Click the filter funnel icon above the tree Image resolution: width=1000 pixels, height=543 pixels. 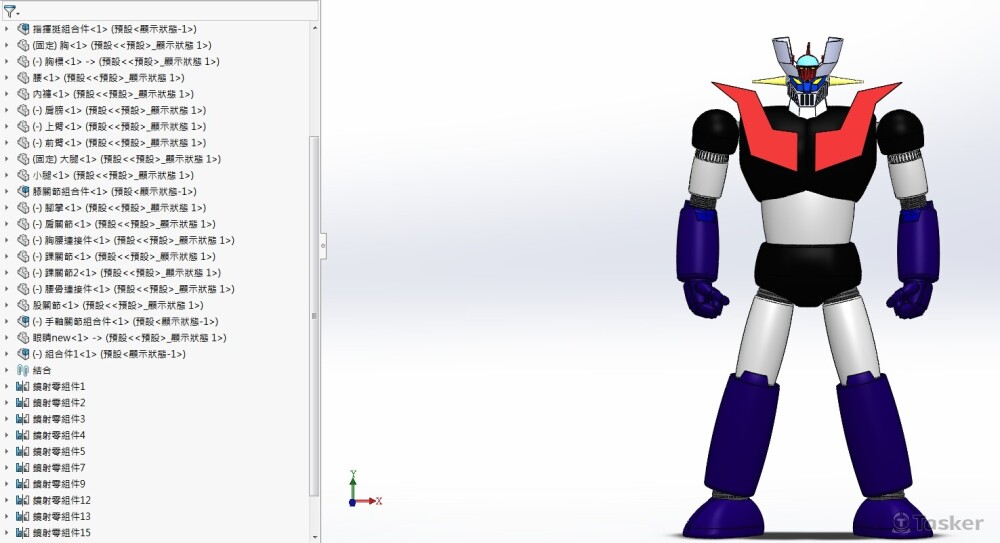[x=9, y=11]
